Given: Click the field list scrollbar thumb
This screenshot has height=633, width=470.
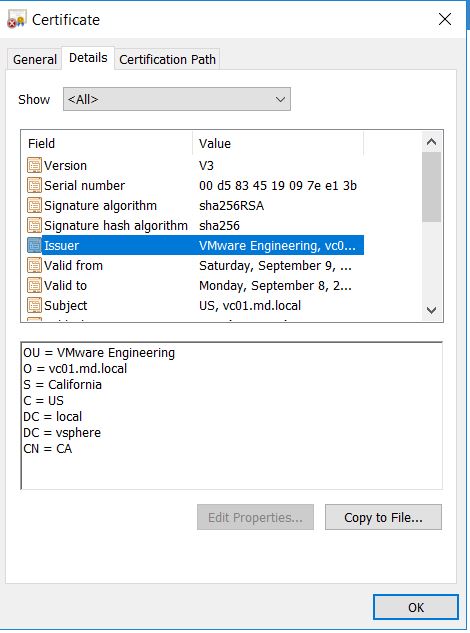Looking at the screenshot, I should pyautogui.click(x=431, y=187).
